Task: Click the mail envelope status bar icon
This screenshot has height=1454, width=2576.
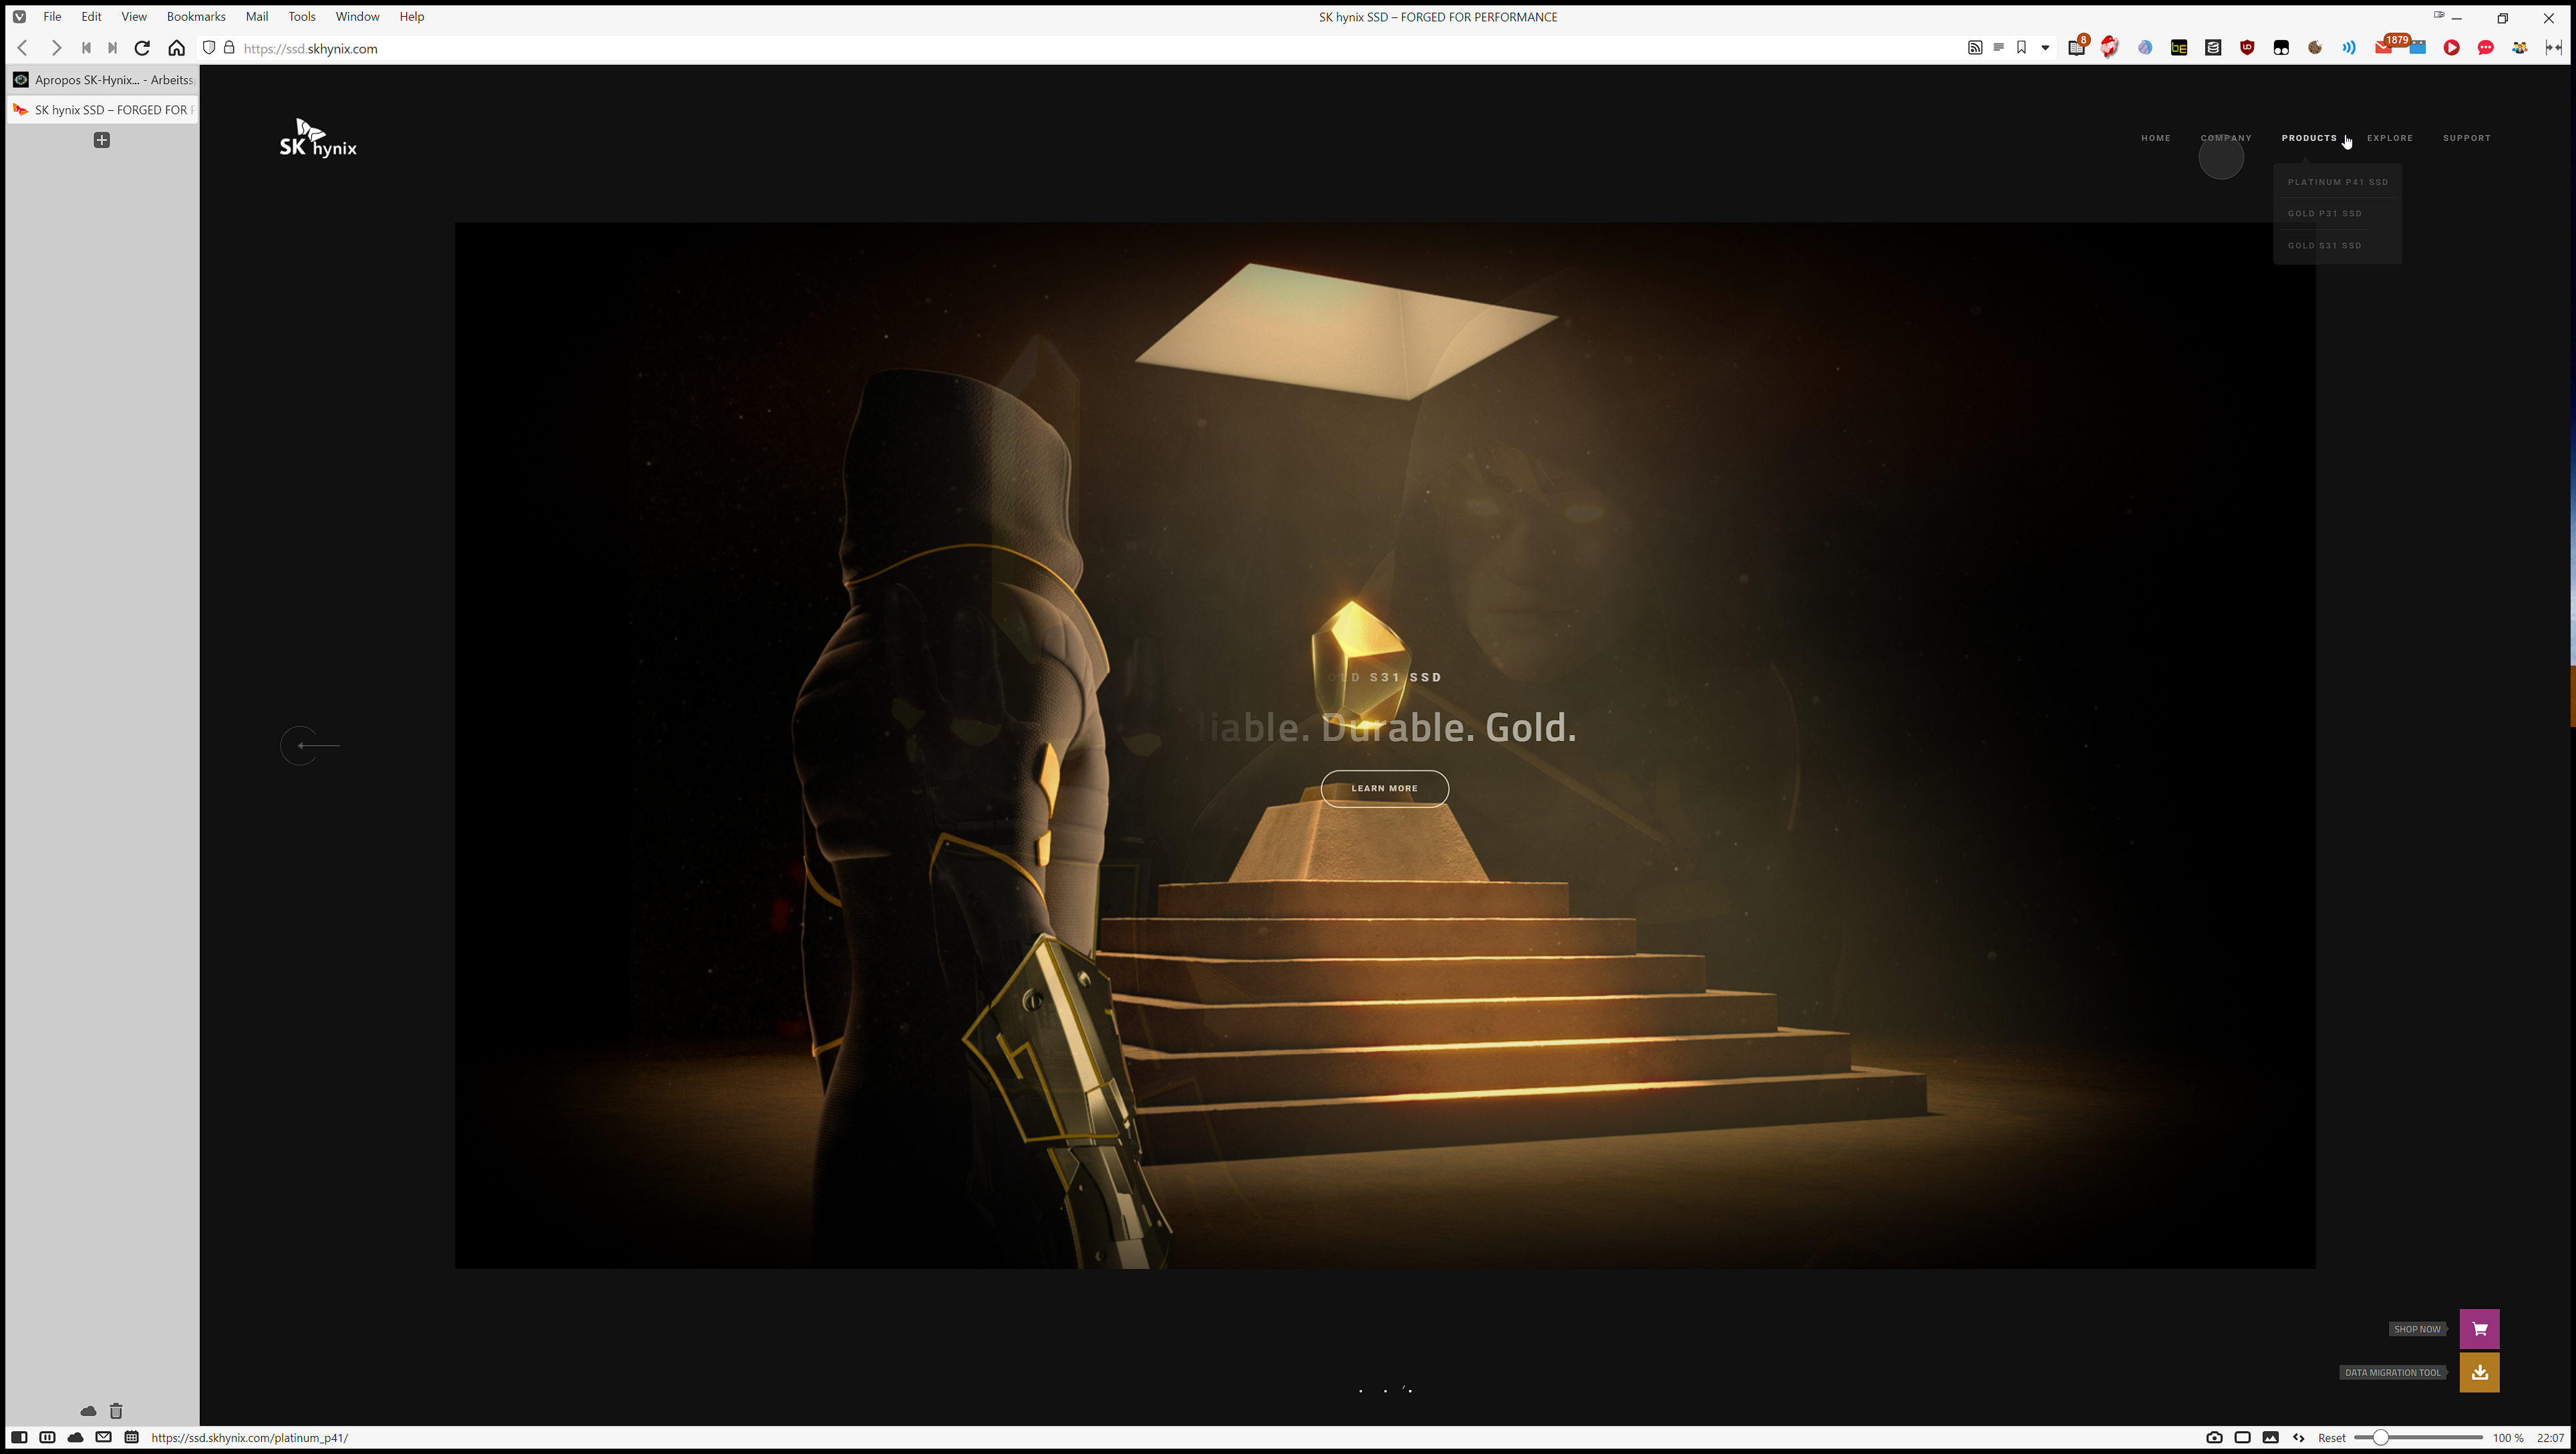Action: (103, 1438)
